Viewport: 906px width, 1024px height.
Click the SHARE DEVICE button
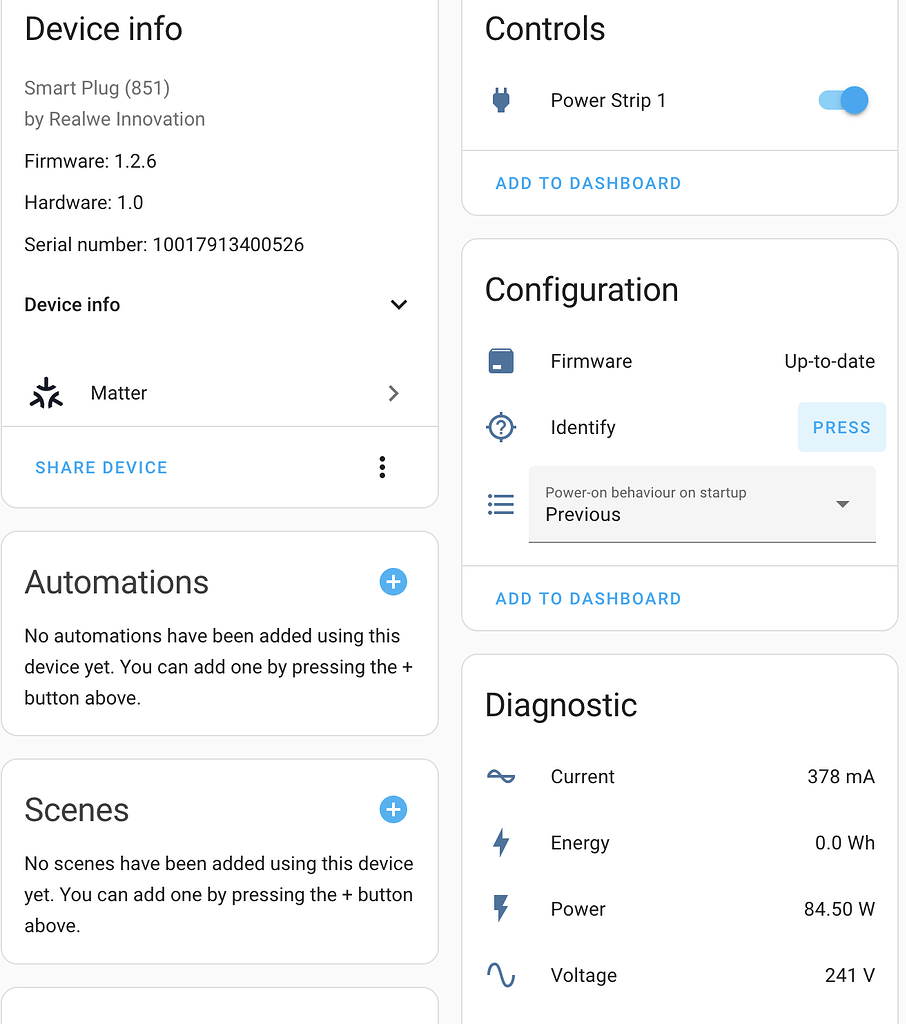[101, 467]
